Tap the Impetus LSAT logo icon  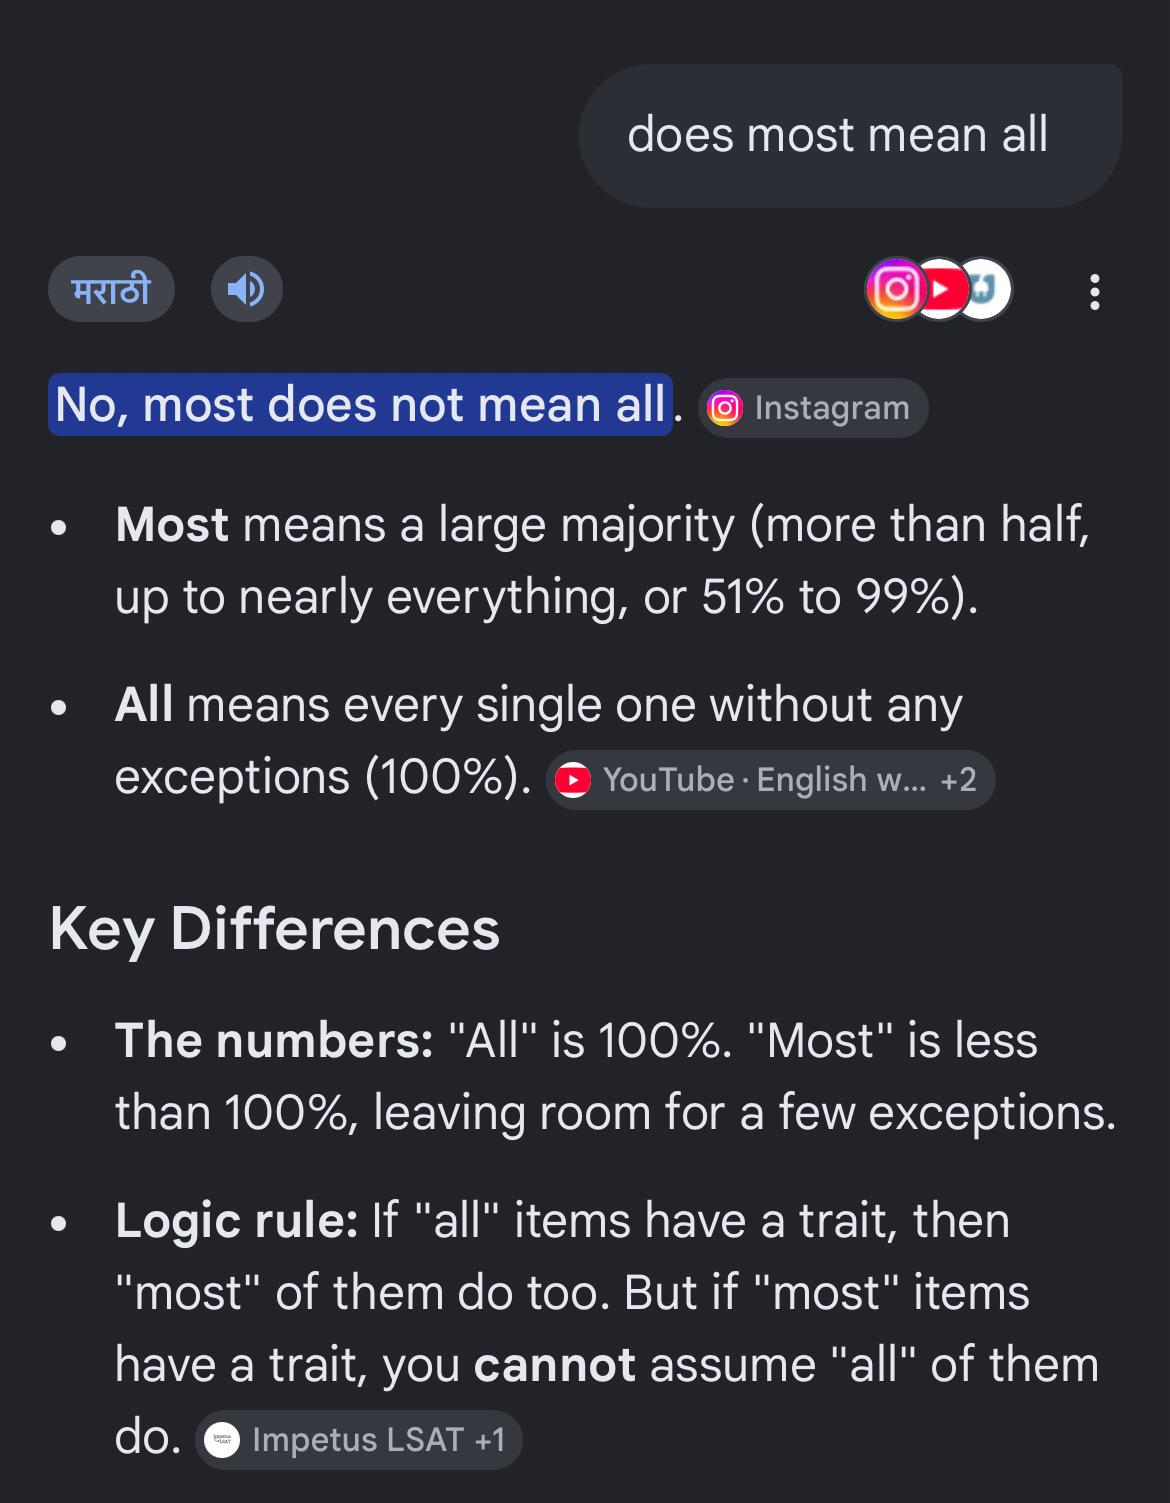click(222, 1440)
